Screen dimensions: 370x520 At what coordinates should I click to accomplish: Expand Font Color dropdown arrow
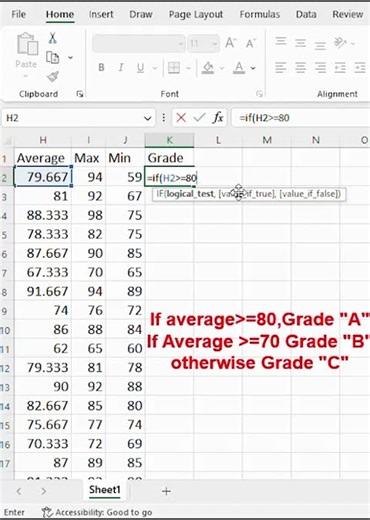(253, 68)
